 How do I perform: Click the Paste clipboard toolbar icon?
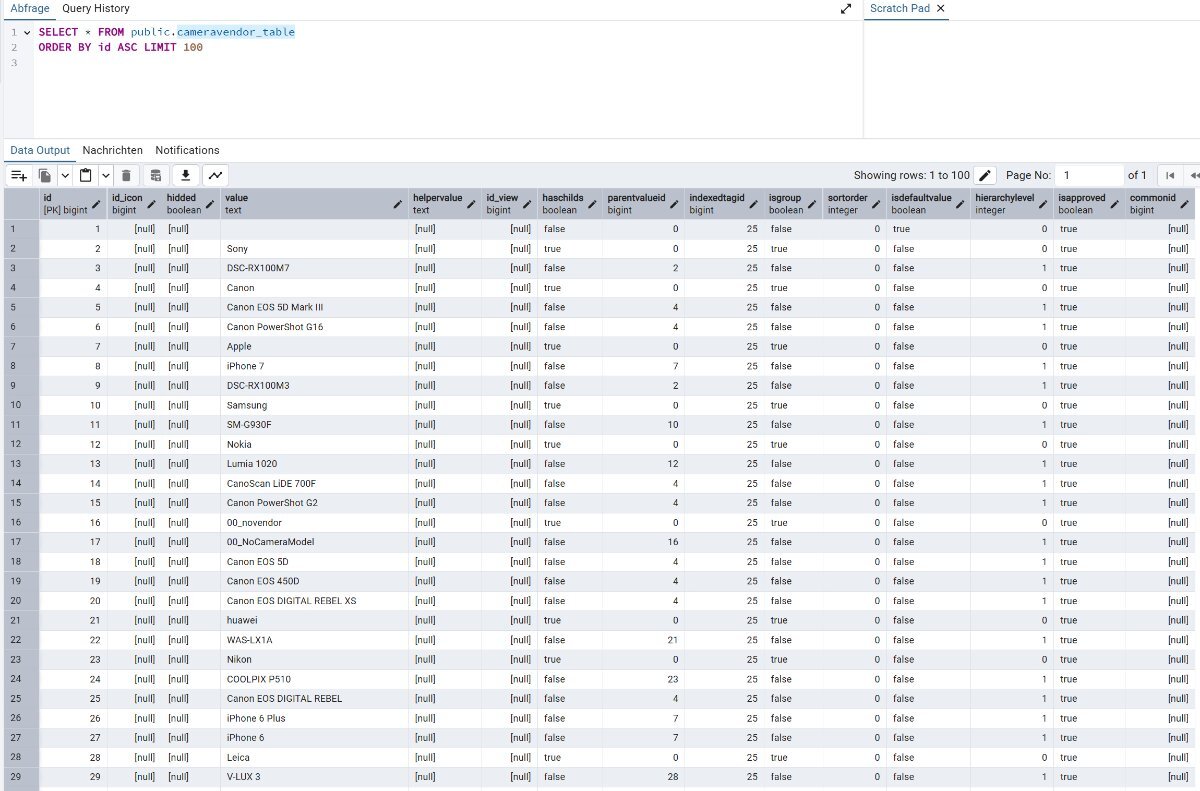click(86, 175)
